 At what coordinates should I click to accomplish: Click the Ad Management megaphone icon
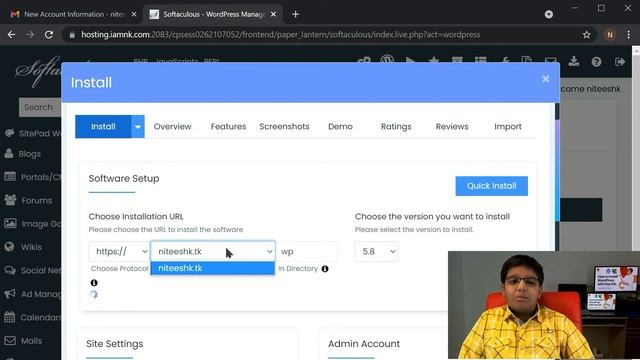[x=10, y=293]
